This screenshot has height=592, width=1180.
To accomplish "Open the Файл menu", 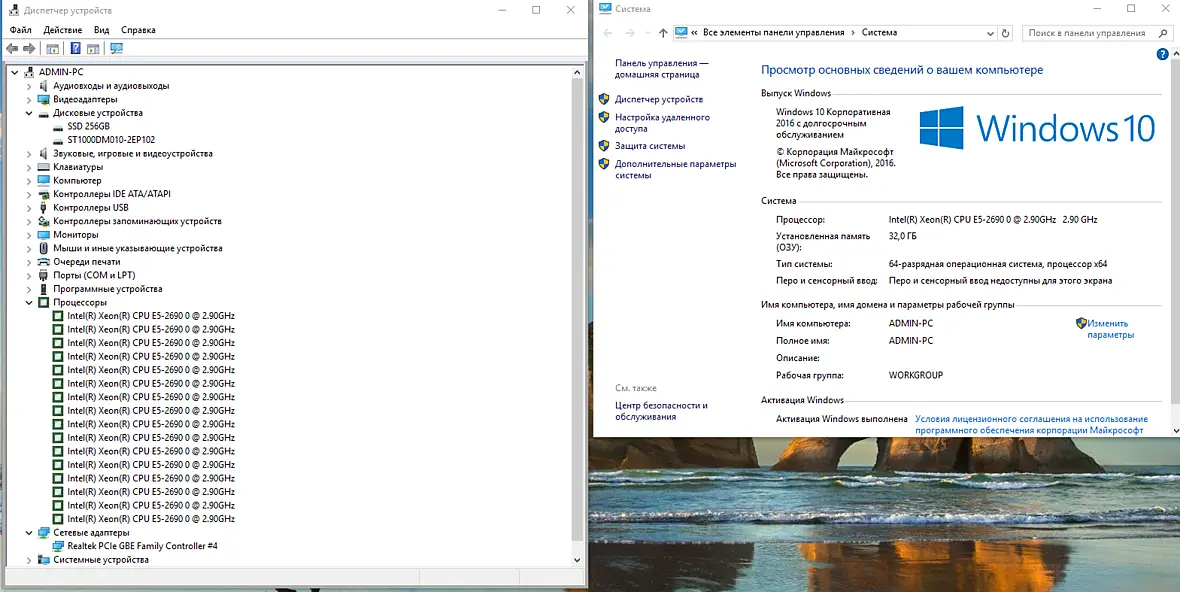I will (21, 30).
